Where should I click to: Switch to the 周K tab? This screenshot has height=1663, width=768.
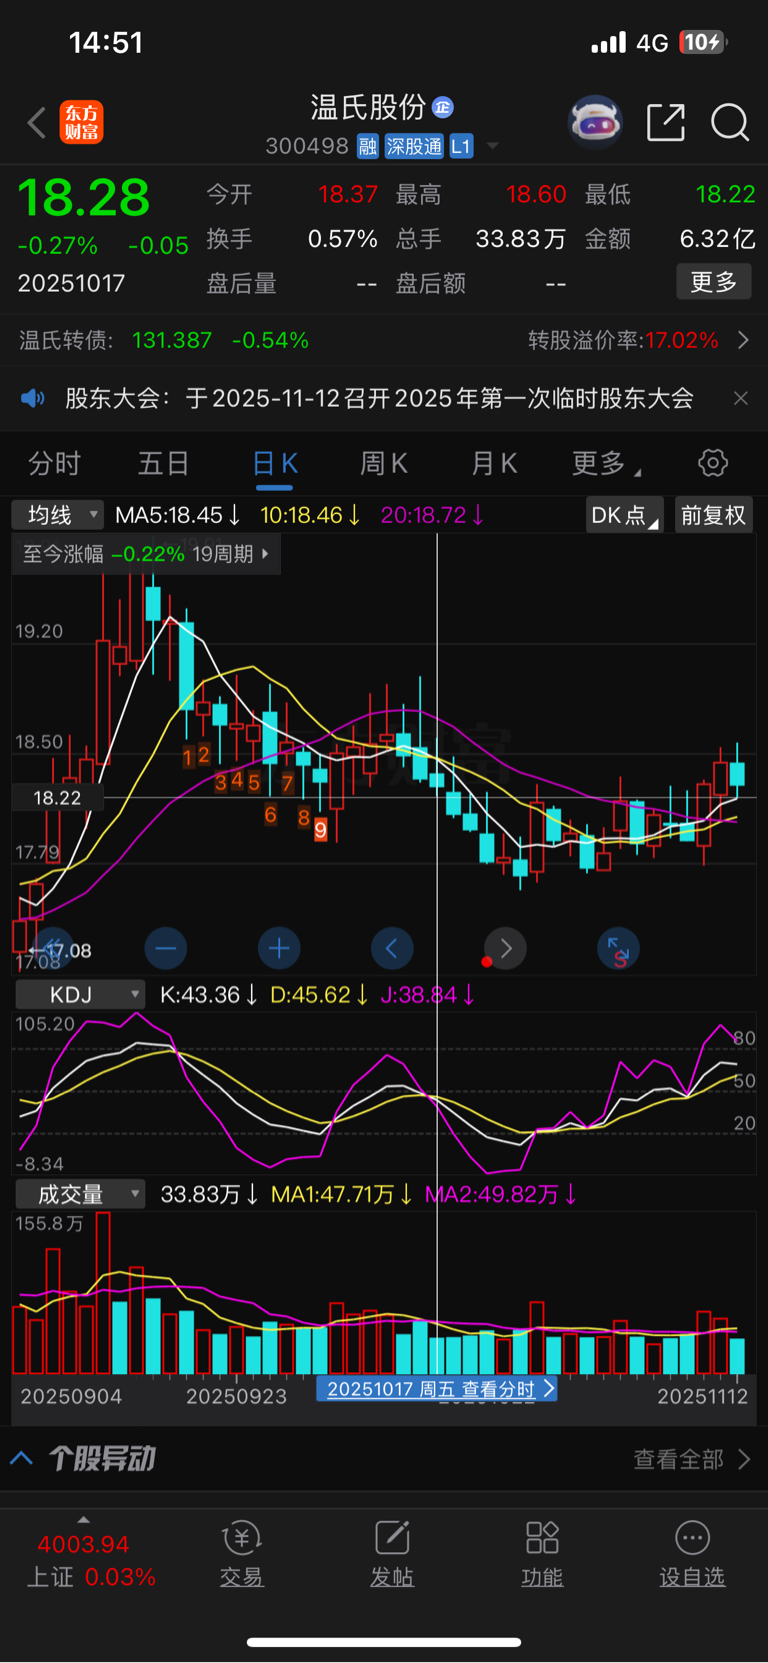click(384, 464)
